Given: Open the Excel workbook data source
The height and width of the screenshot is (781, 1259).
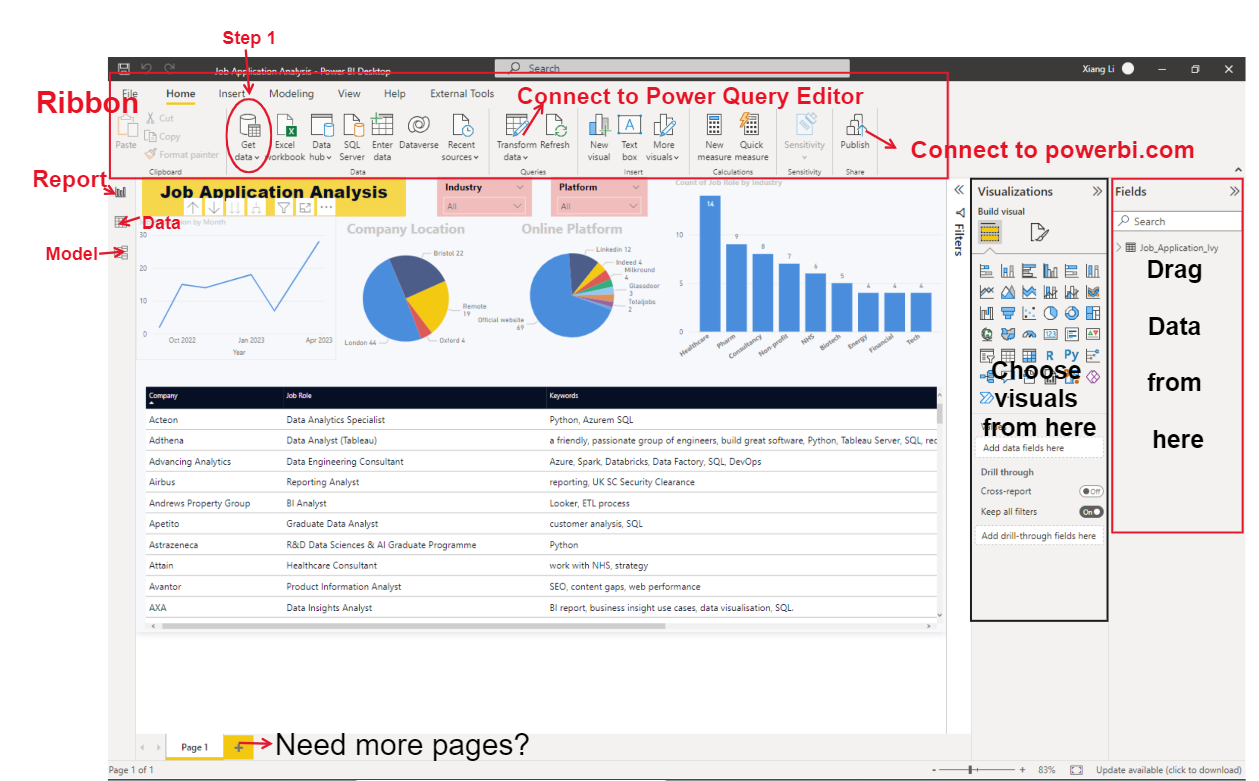Looking at the screenshot, I should coord(285,128).
